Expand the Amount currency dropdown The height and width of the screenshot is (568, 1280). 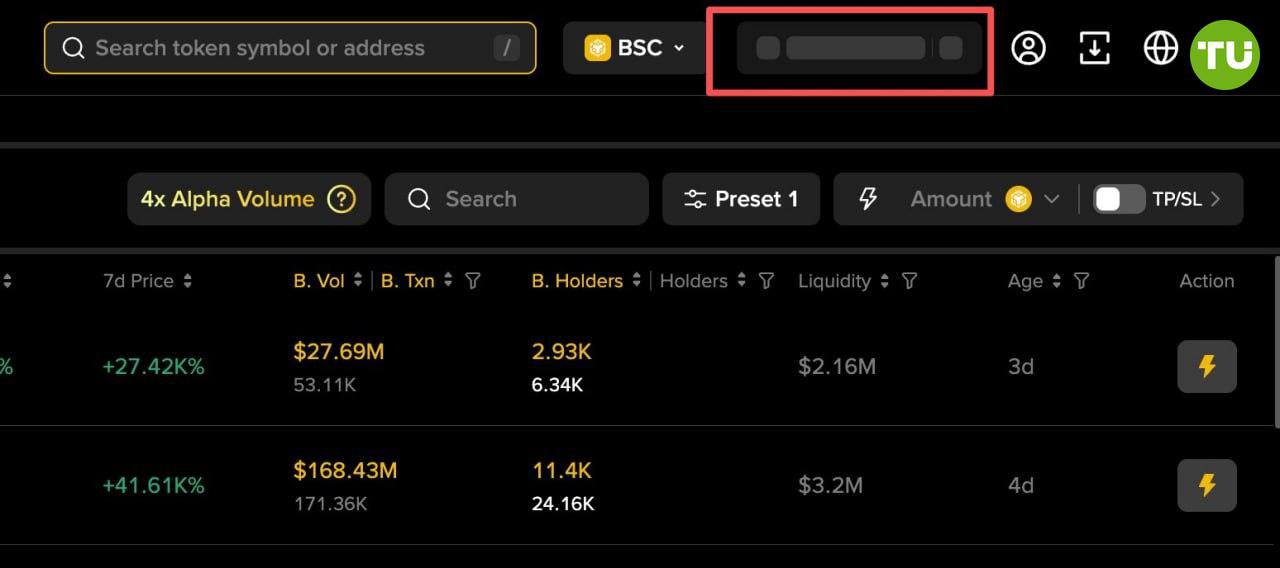(x=1051, y=199)
